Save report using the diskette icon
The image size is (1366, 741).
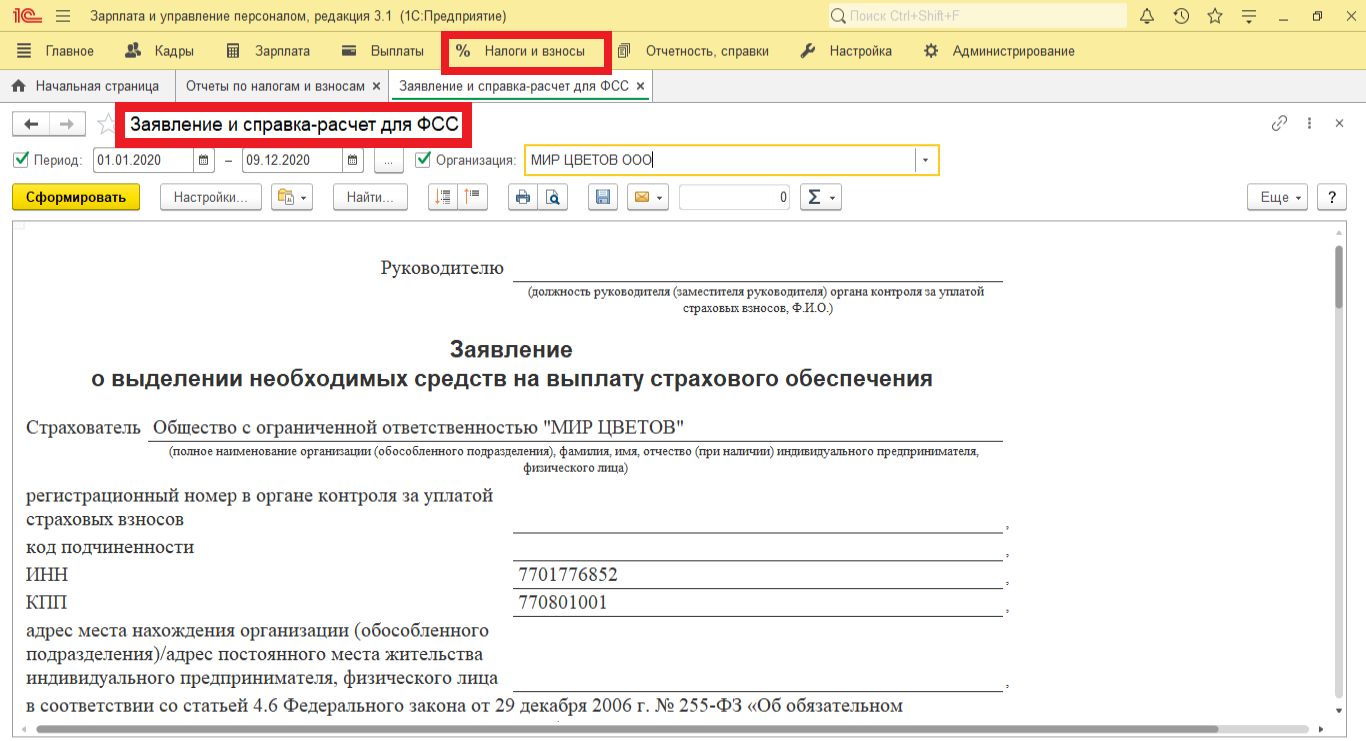[x=603, y=198]
